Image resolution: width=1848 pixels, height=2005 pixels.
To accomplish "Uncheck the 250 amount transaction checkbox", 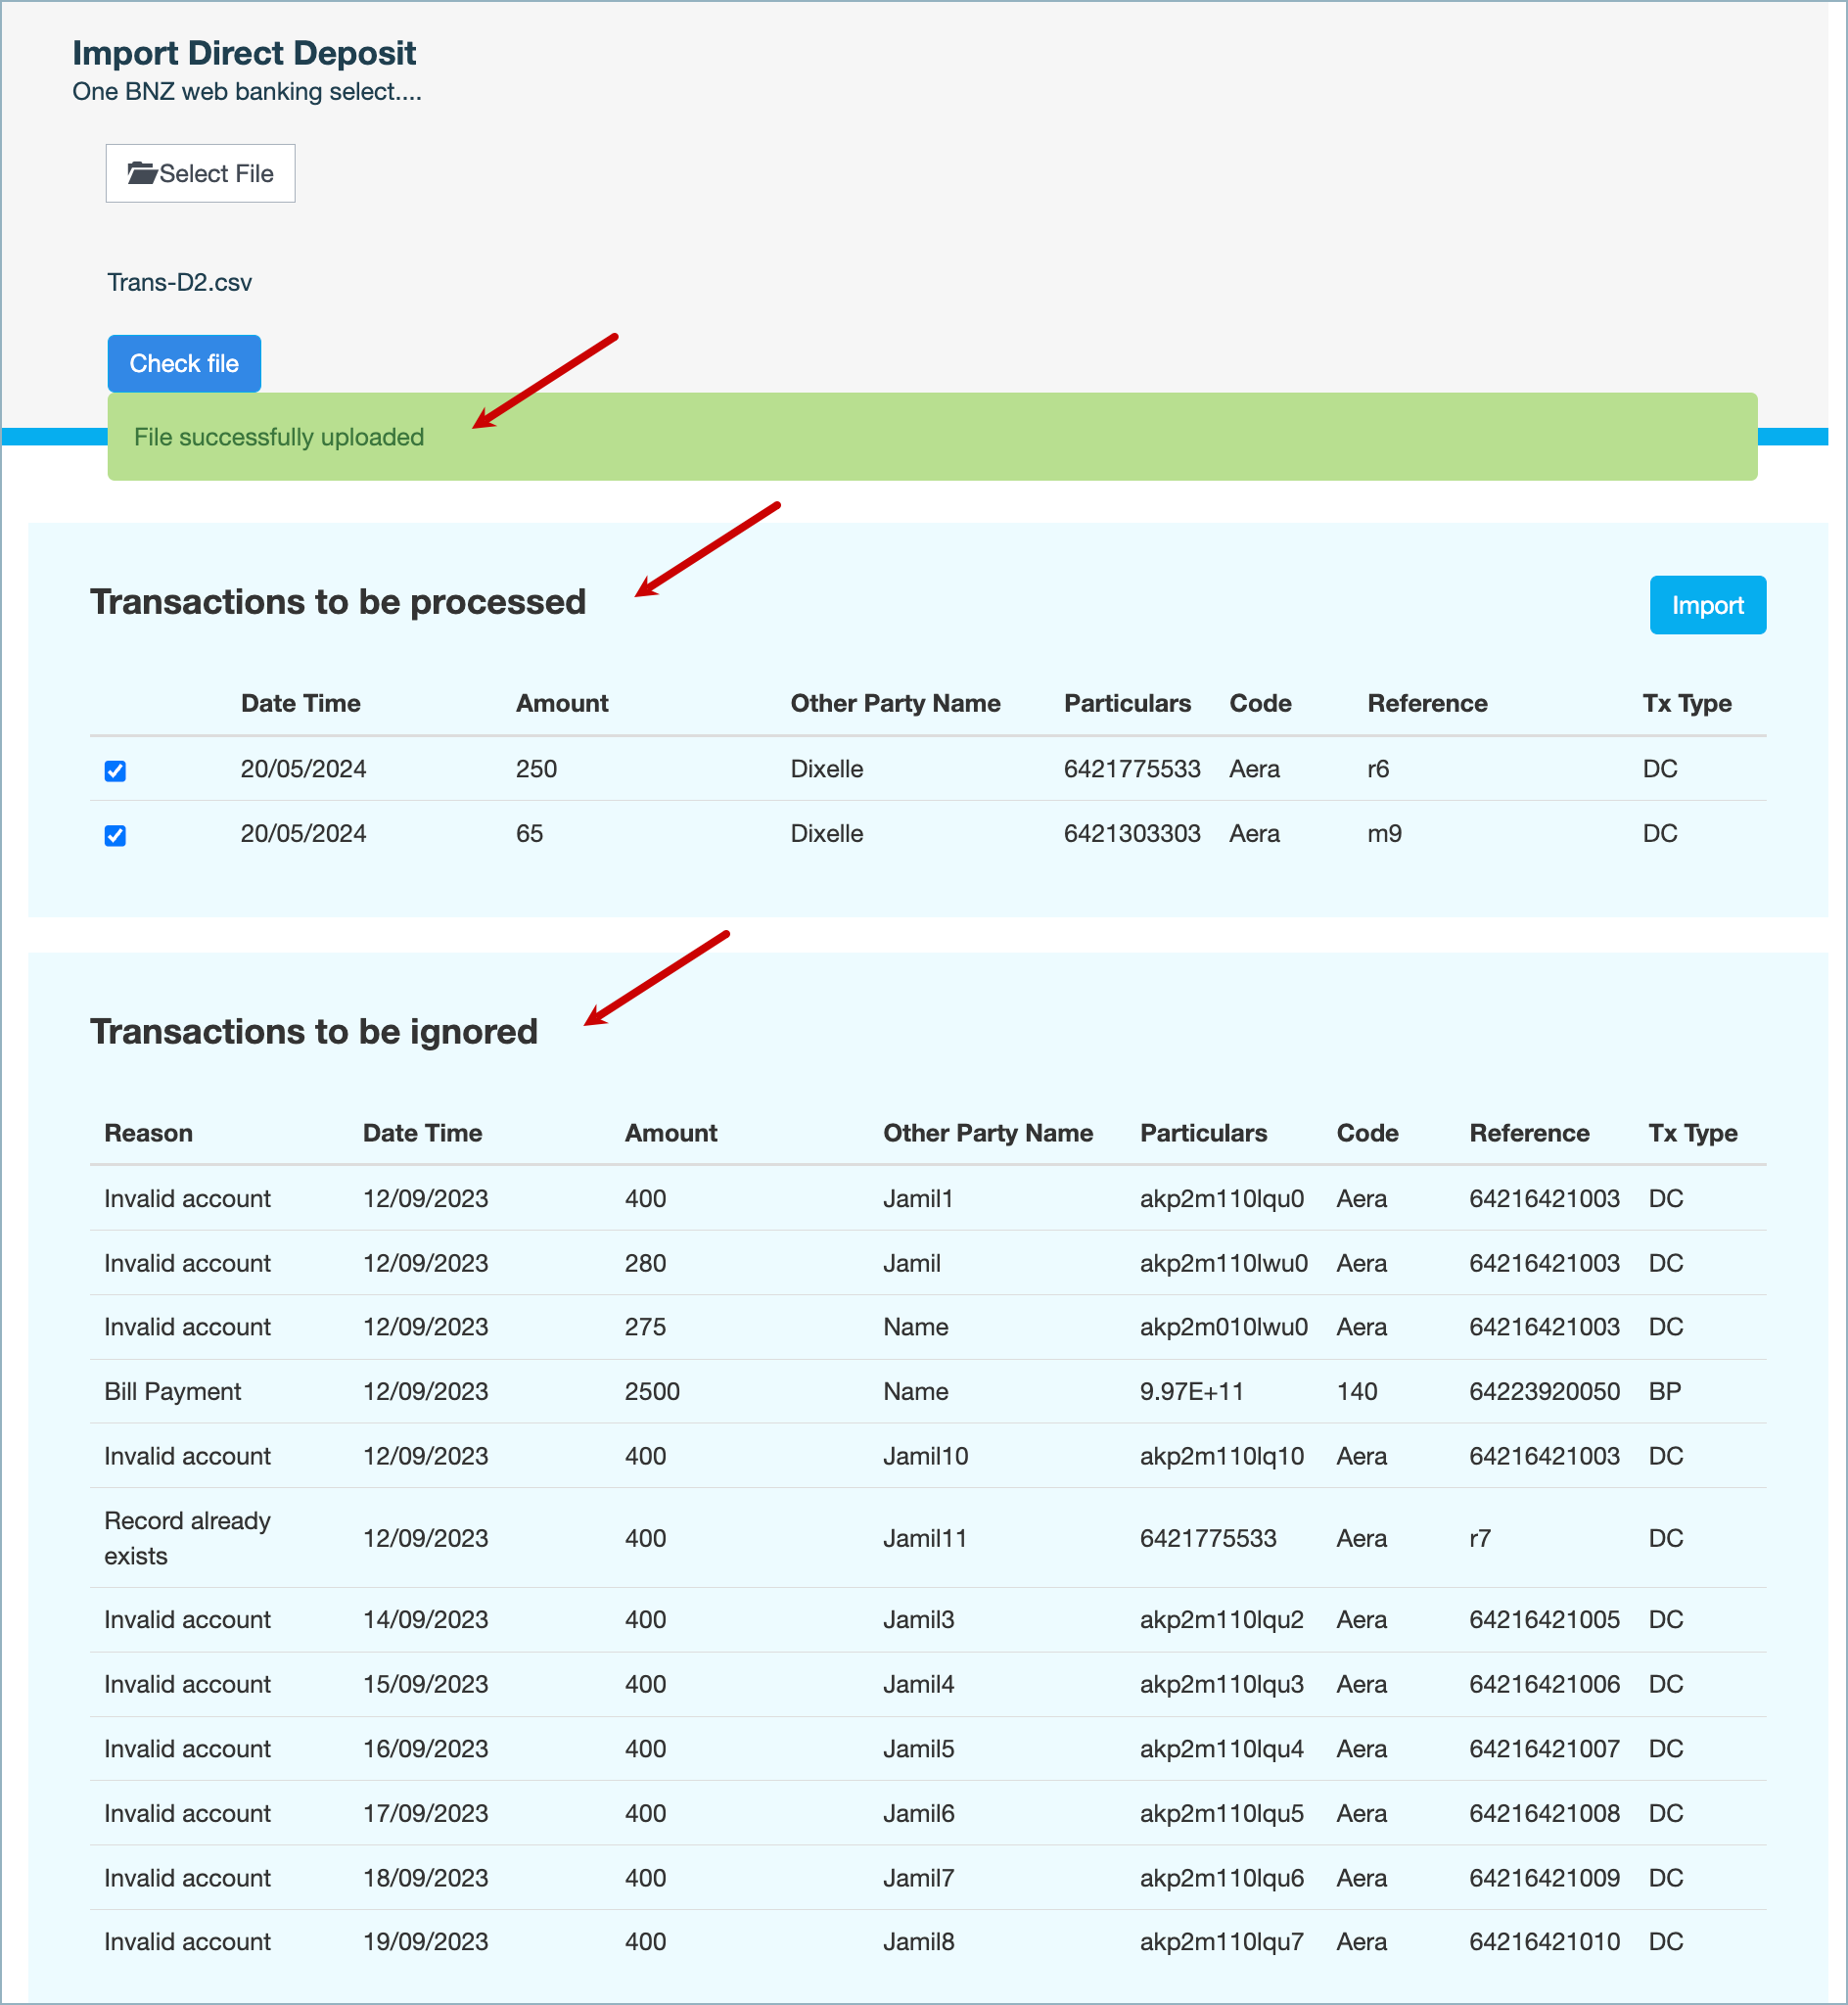I will click(115, 771).
